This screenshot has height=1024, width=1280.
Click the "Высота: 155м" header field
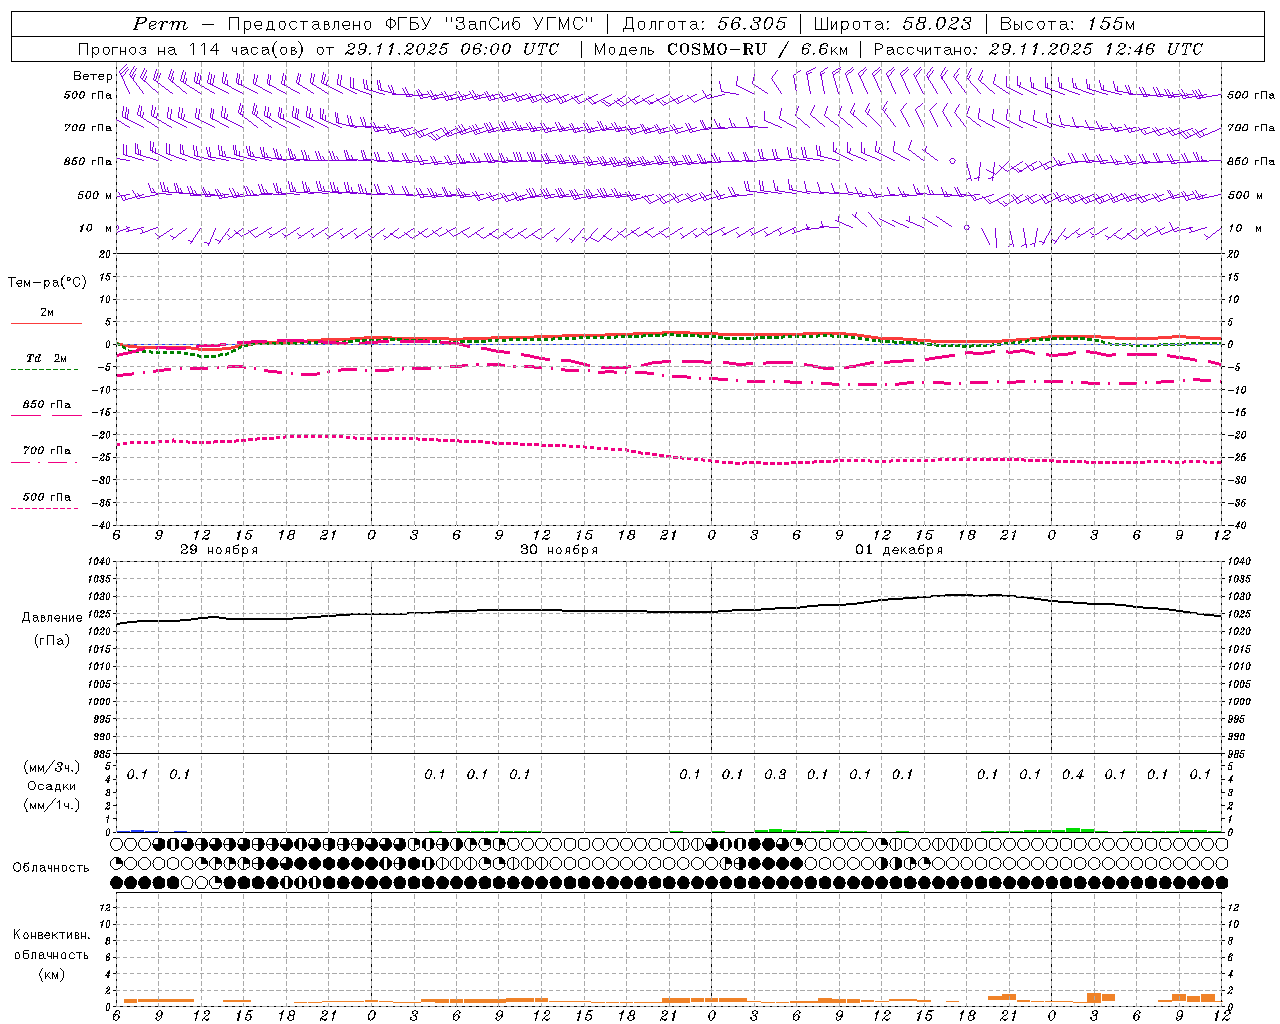1067,24
